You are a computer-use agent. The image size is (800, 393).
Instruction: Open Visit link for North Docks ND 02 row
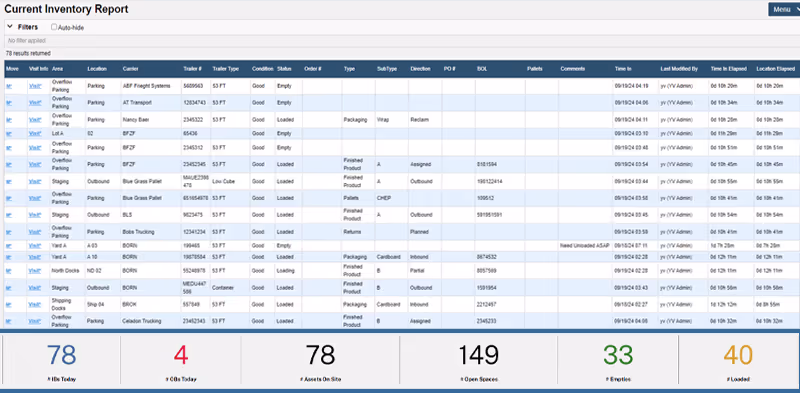[35, 271]
